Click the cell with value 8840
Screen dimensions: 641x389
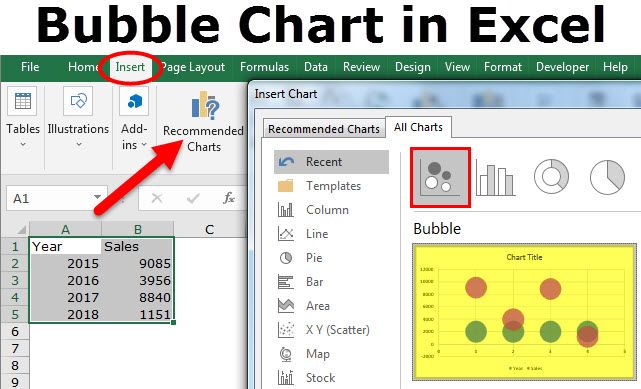pyautogui.click(x=138, y=297)
